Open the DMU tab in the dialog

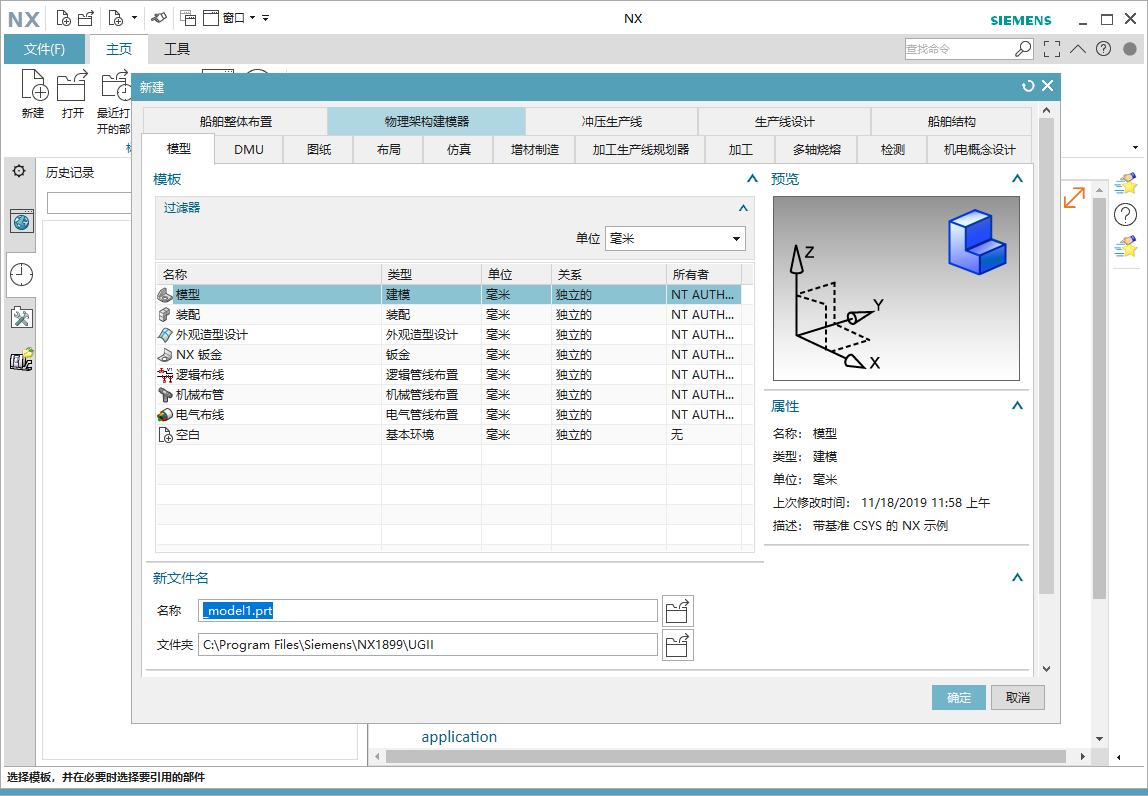pyautogui.click(x=247, y=148)
